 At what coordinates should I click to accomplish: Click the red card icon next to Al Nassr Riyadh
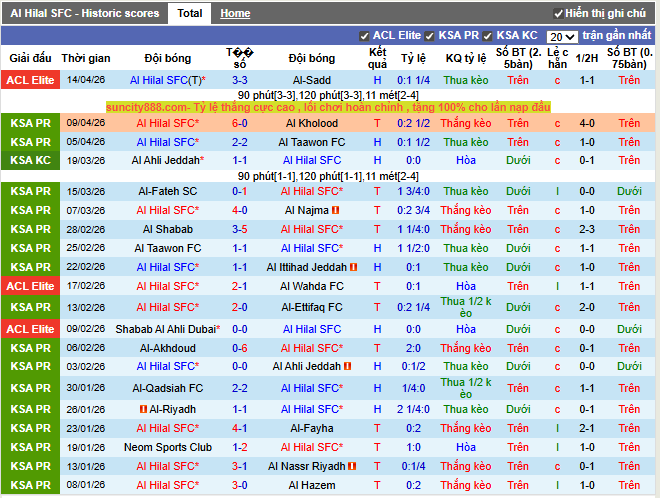[354, 466]
